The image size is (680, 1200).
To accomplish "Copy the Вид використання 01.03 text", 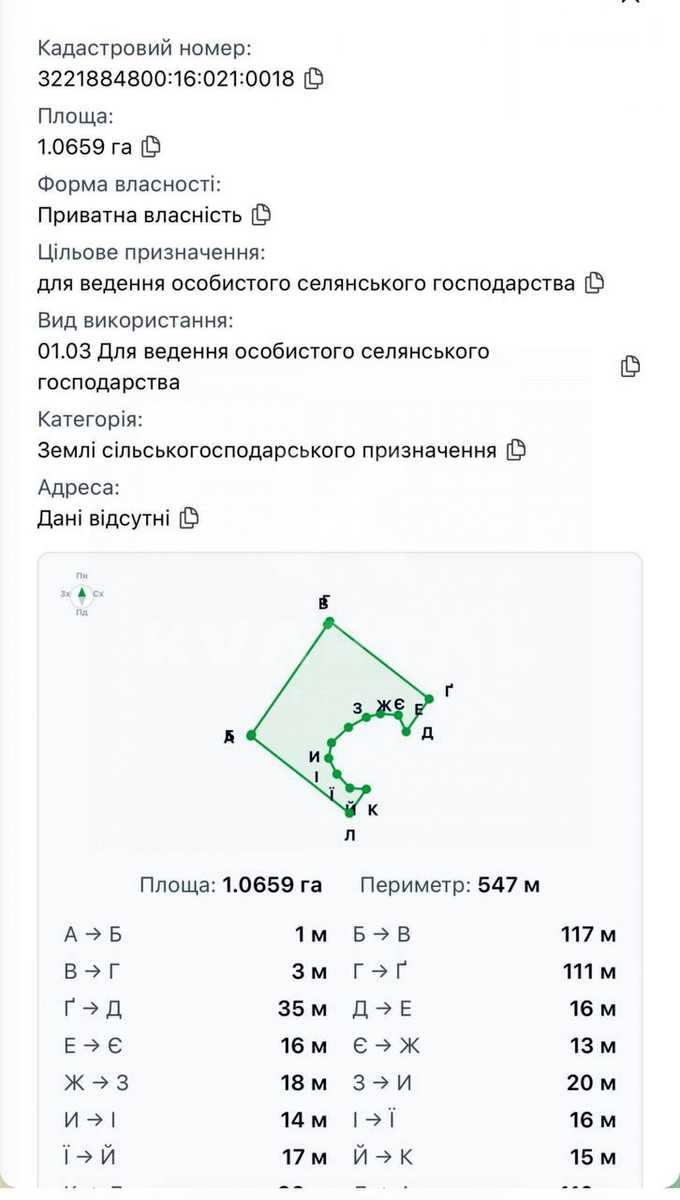I will [x=630, y=366].
